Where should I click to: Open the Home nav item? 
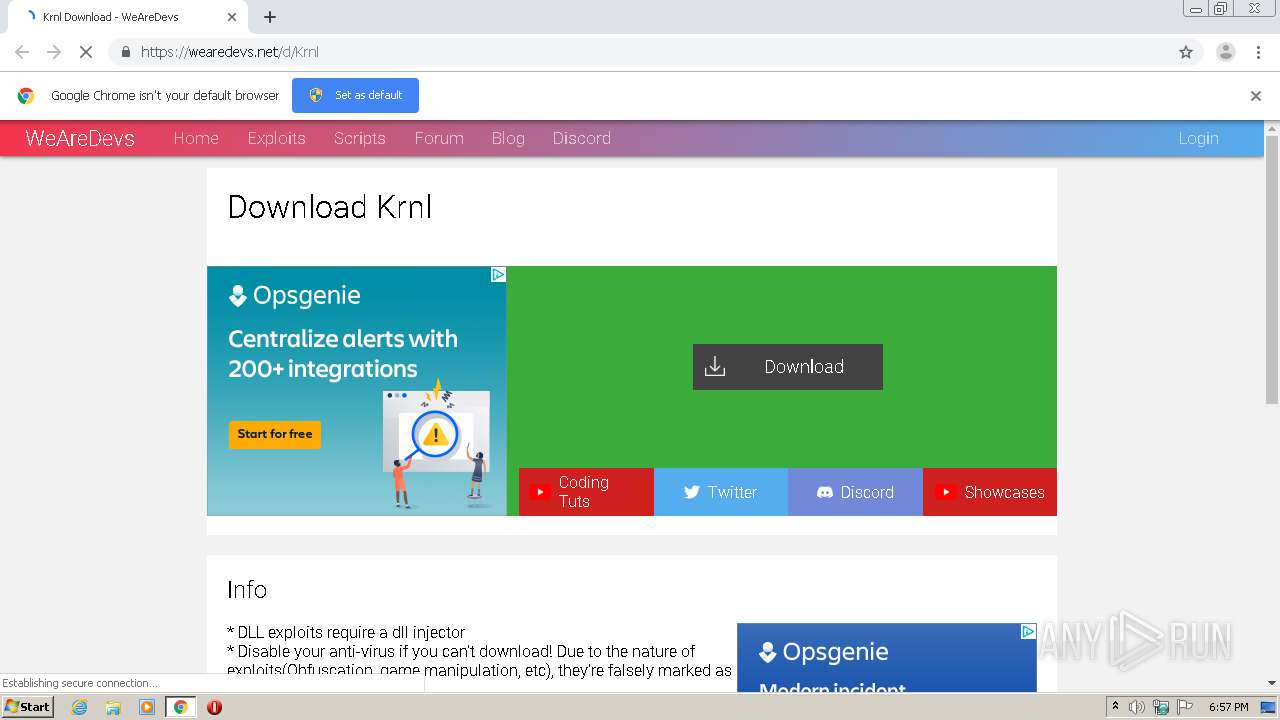(x=196, y=138)
